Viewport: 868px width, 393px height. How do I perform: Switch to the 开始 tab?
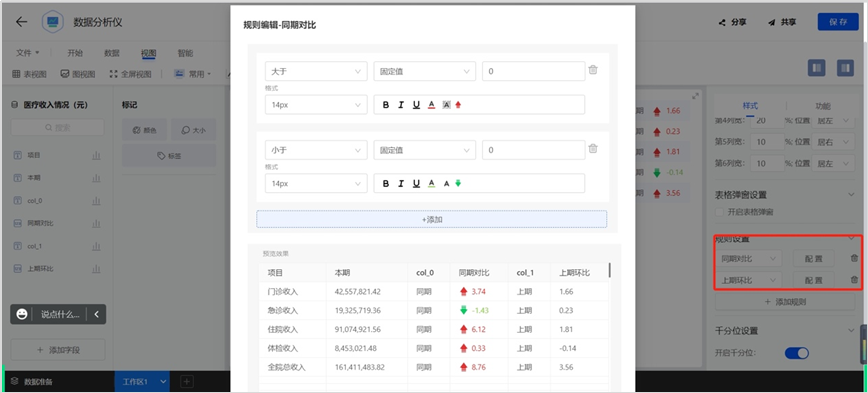click(x=75, y=53)
